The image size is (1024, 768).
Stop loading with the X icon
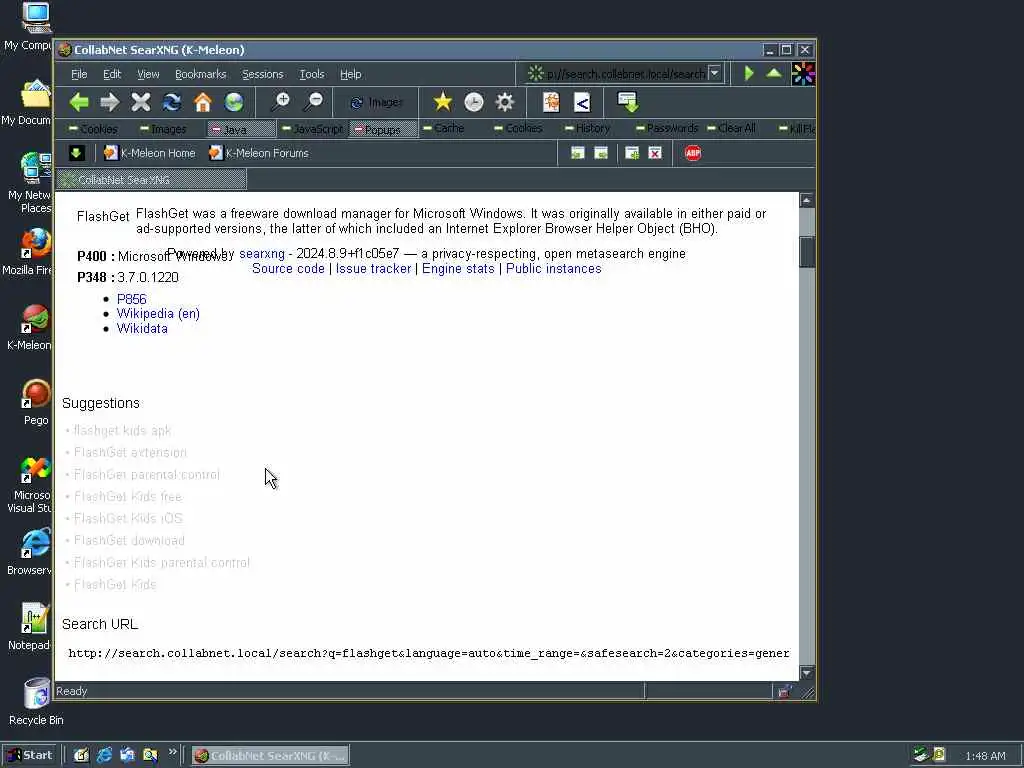140,102
